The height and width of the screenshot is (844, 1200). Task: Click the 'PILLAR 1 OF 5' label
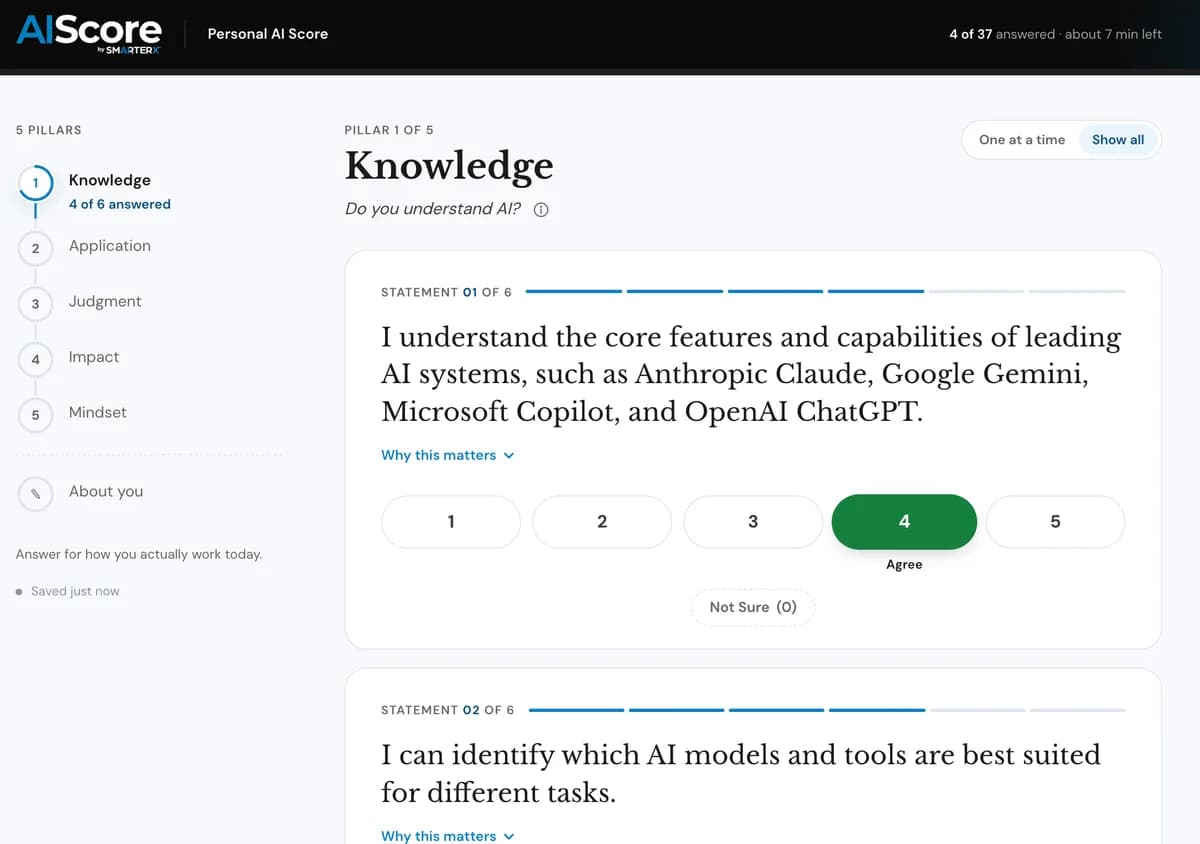coord(389,130)
